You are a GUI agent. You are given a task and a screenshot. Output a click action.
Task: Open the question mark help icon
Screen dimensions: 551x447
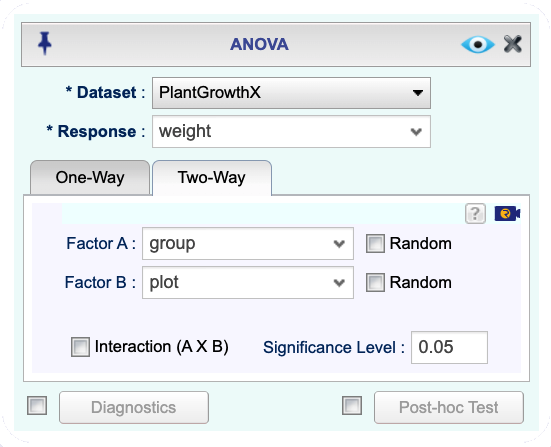(x=475, y=213)
